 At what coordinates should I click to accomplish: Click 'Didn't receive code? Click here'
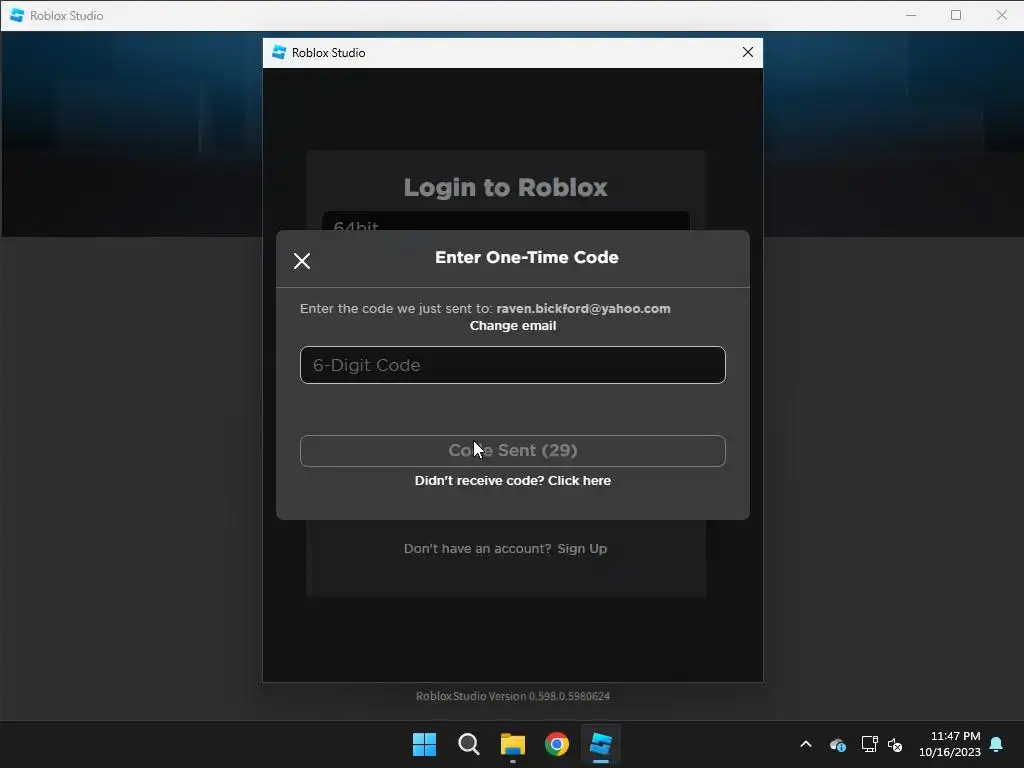(513, 481)
